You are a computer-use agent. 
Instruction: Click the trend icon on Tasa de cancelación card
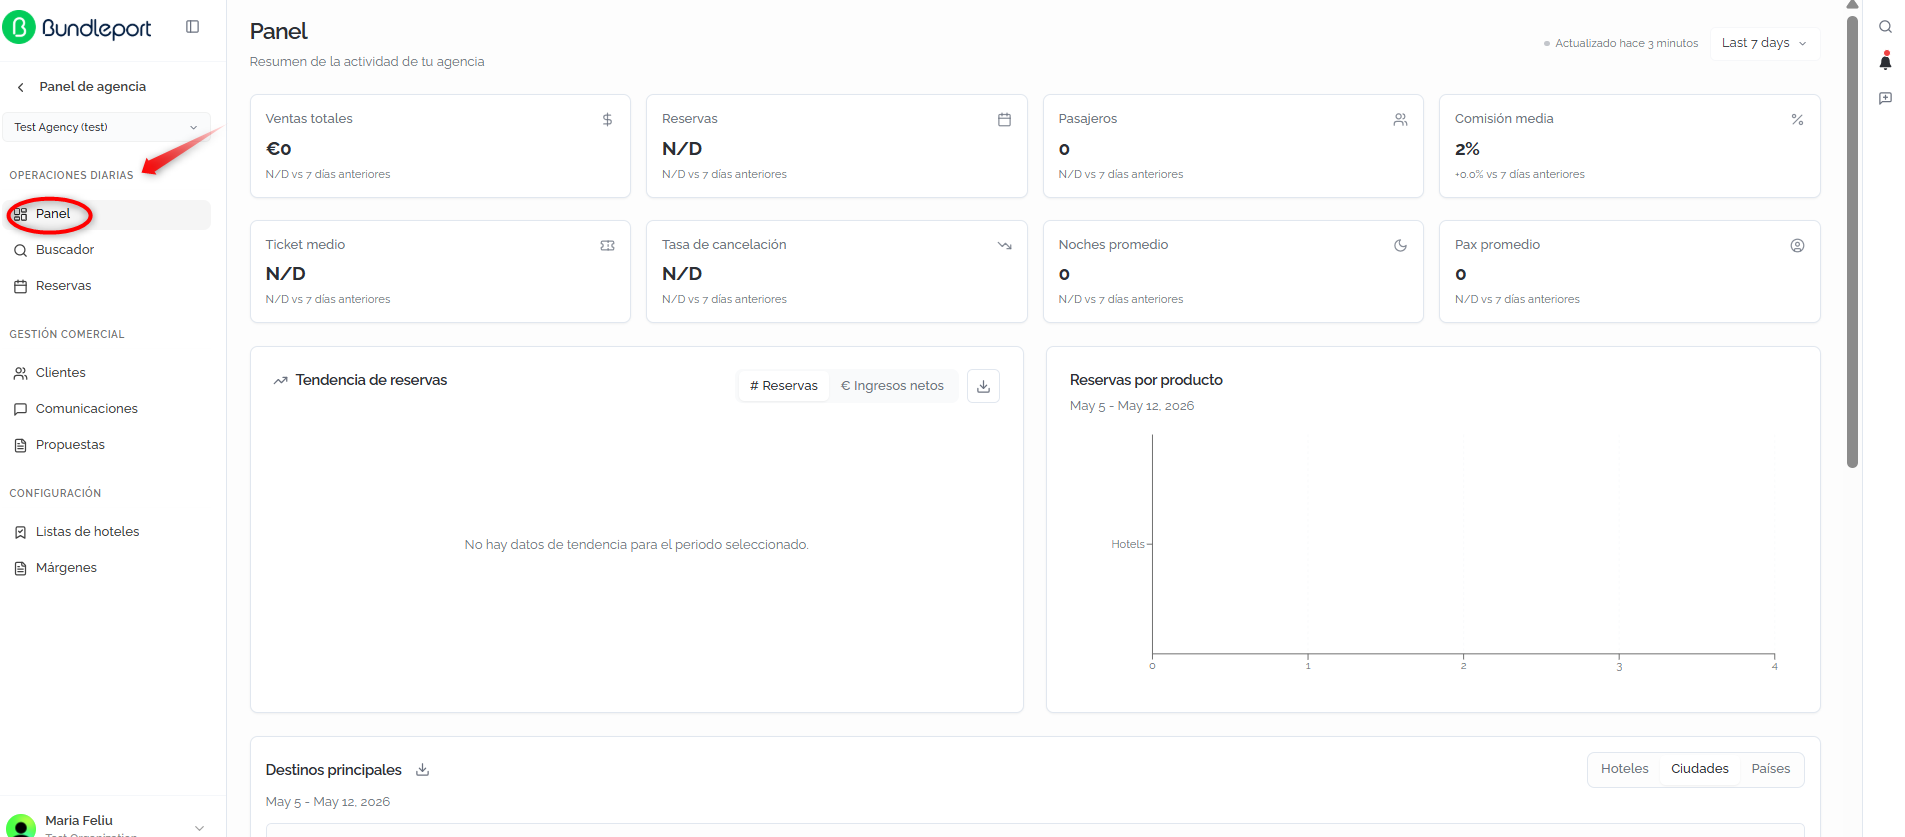1004,246
